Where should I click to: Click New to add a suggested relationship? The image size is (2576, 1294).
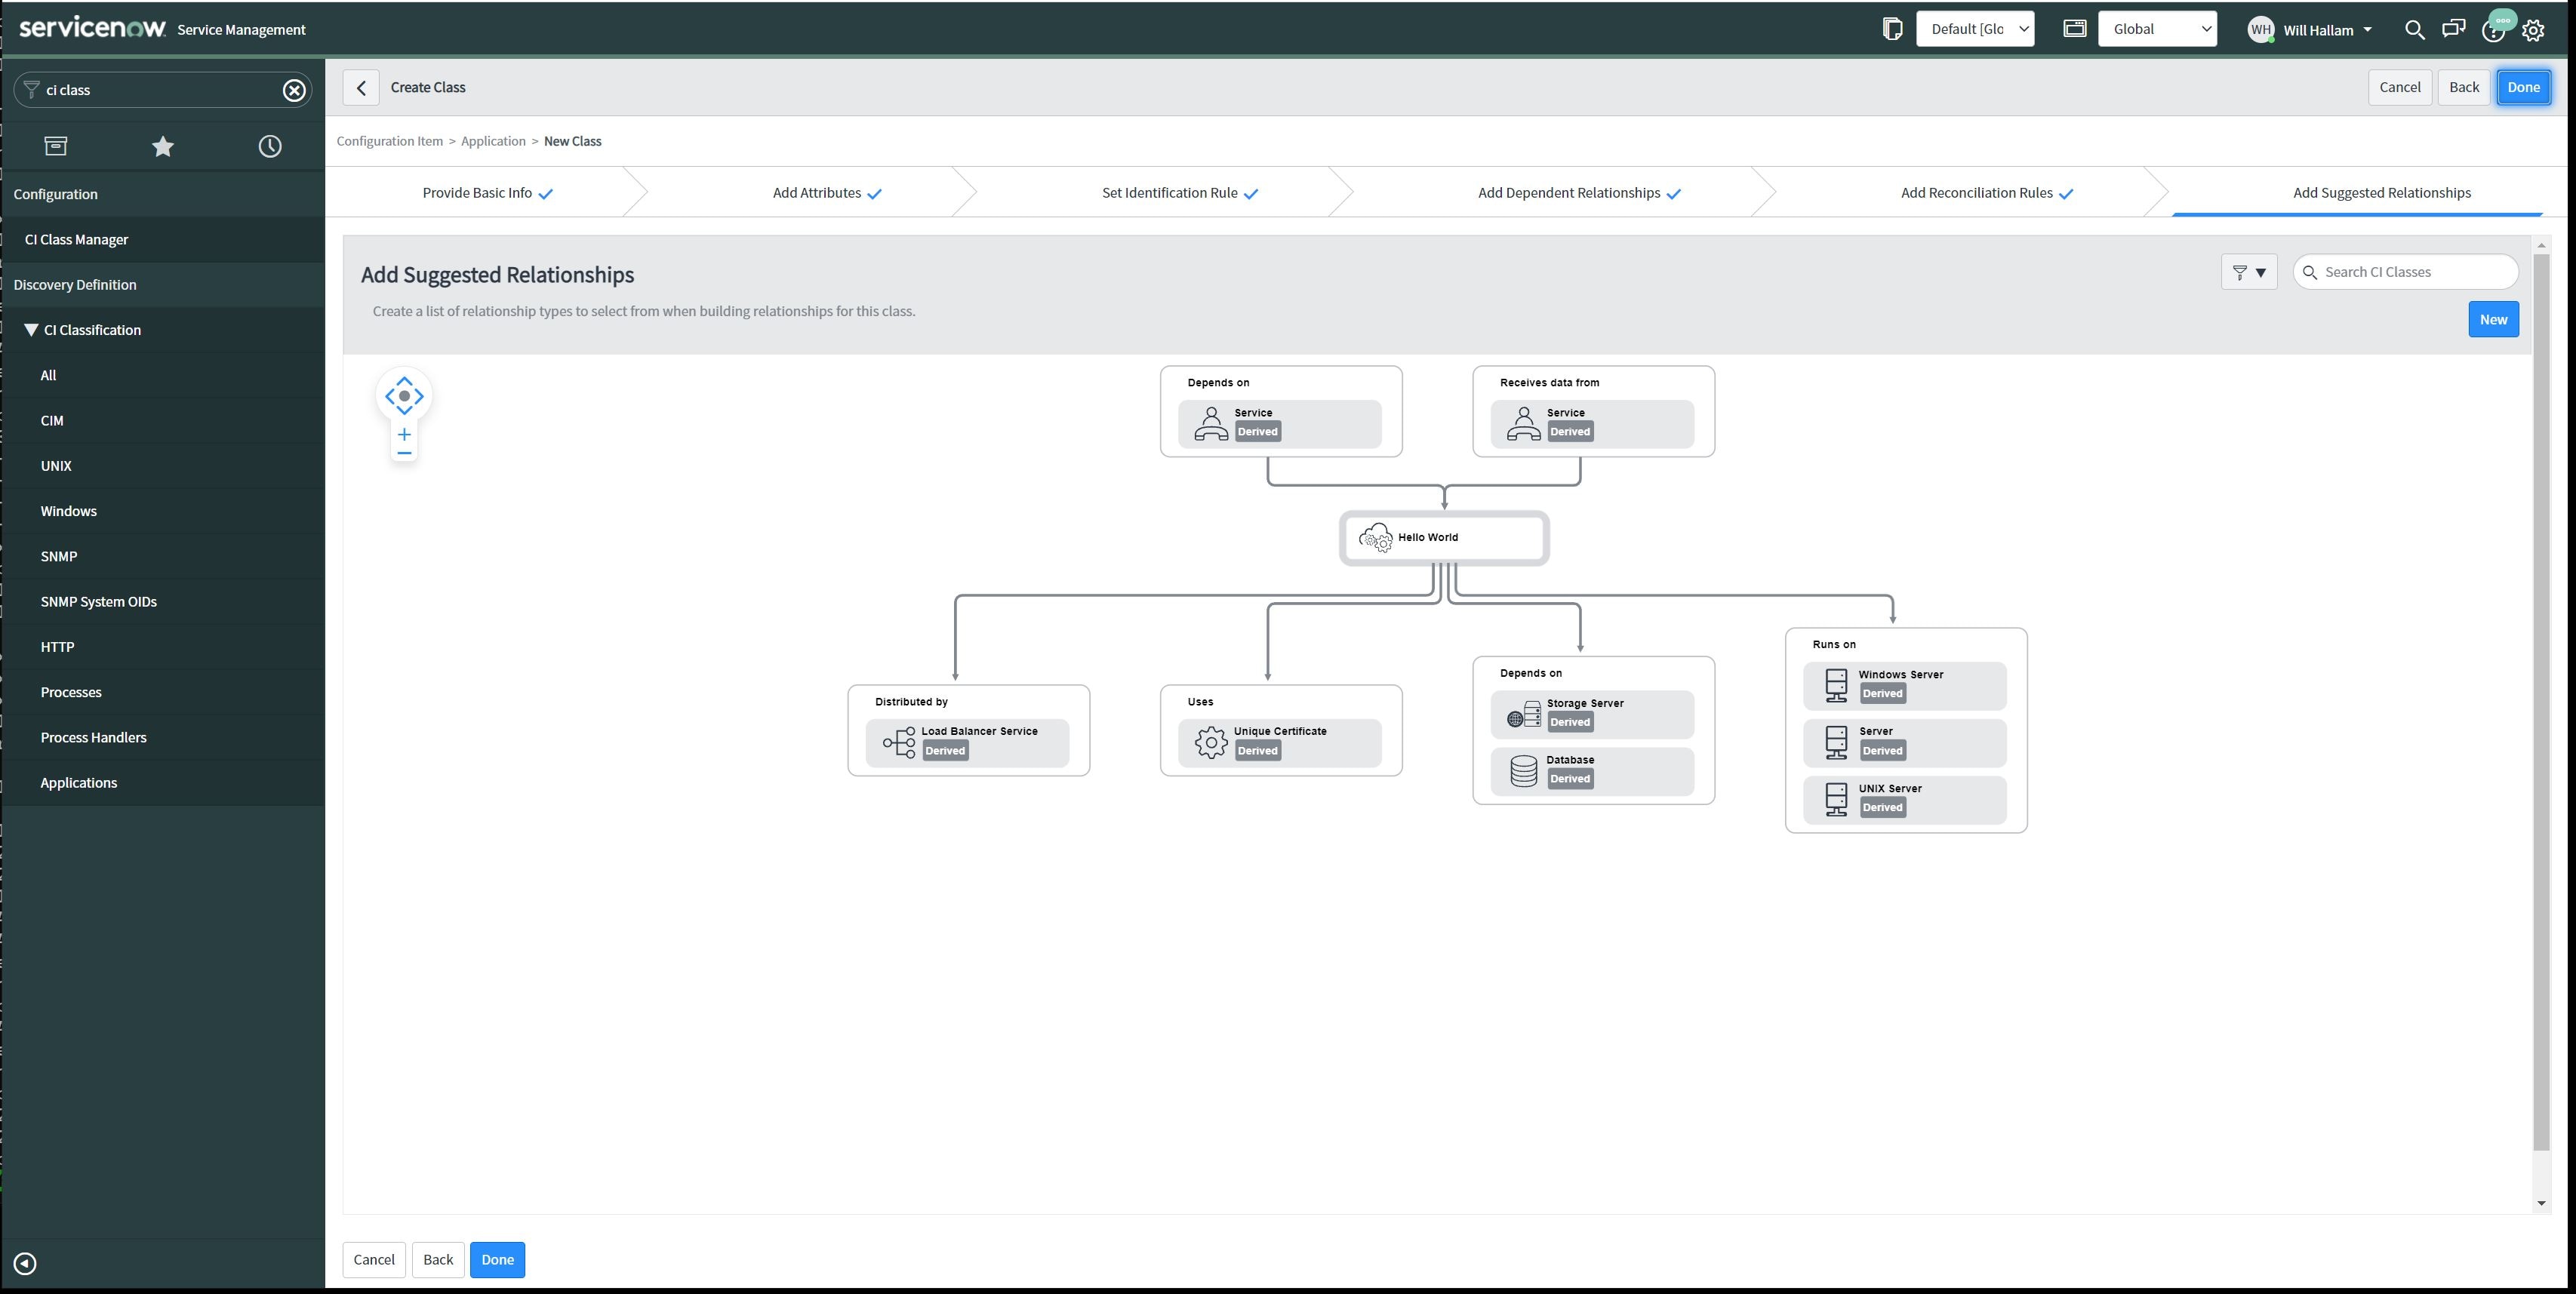[2493, 319]
